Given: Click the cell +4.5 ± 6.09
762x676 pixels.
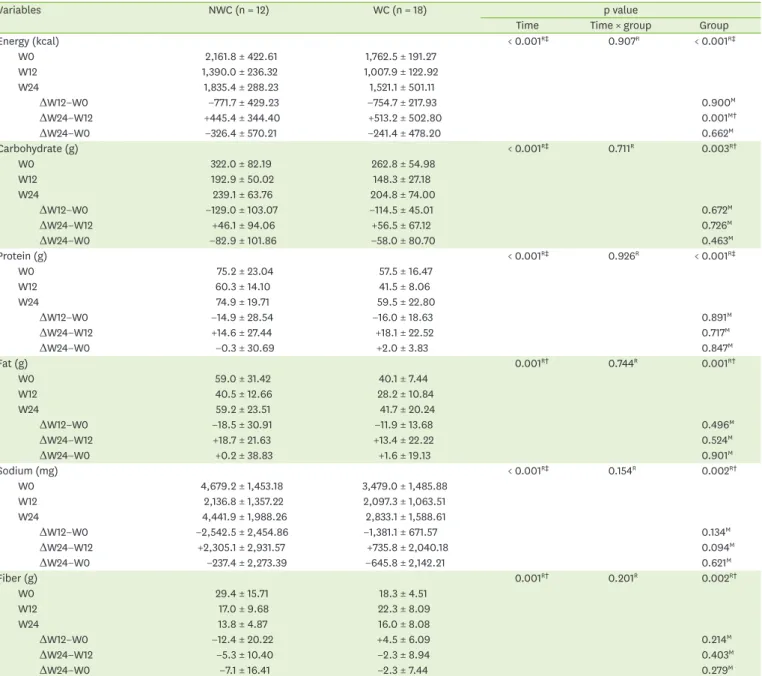Looking at the screenshot, I should click(403, 640).
